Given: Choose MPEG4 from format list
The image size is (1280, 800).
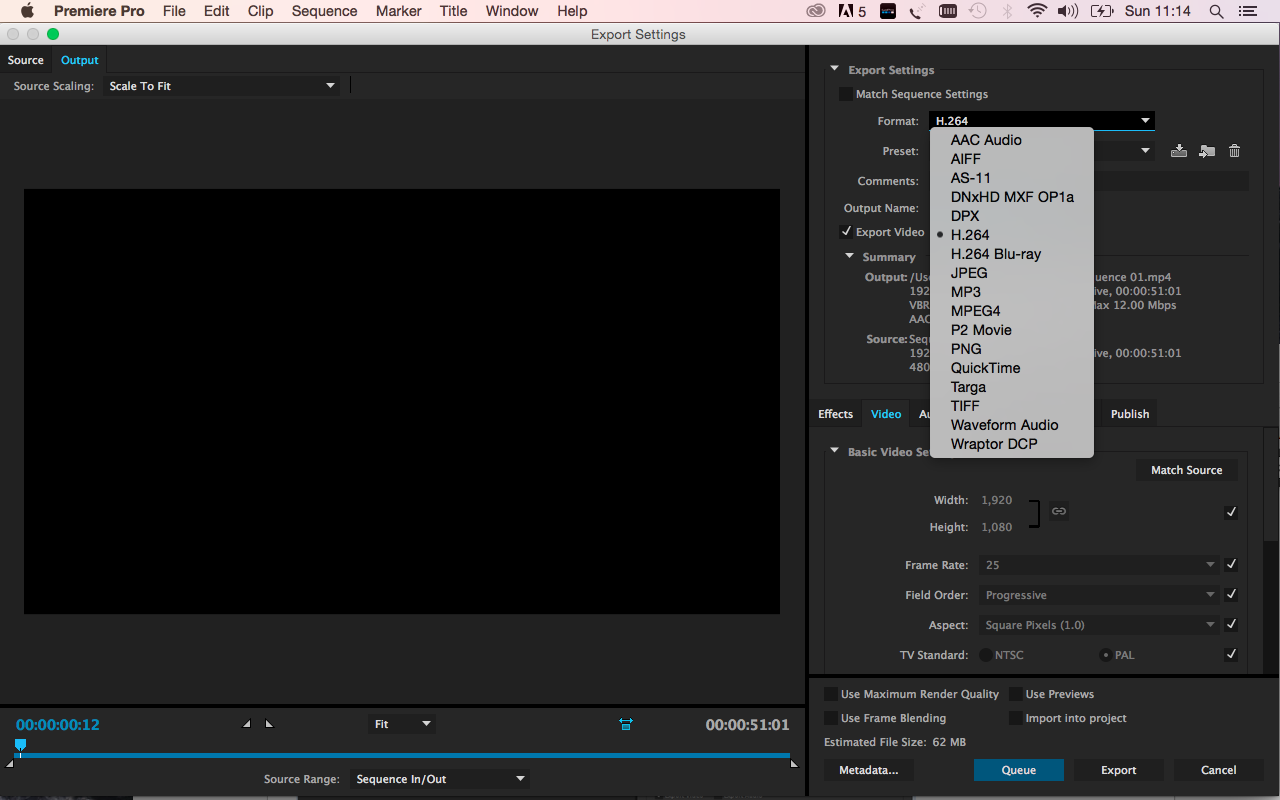Looking at the screenshot, I should 1011,311.
